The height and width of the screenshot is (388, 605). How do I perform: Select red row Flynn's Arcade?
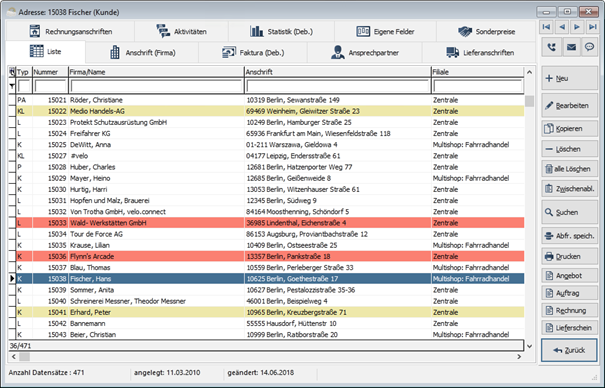pyautogui.click(x=270, y=256)
